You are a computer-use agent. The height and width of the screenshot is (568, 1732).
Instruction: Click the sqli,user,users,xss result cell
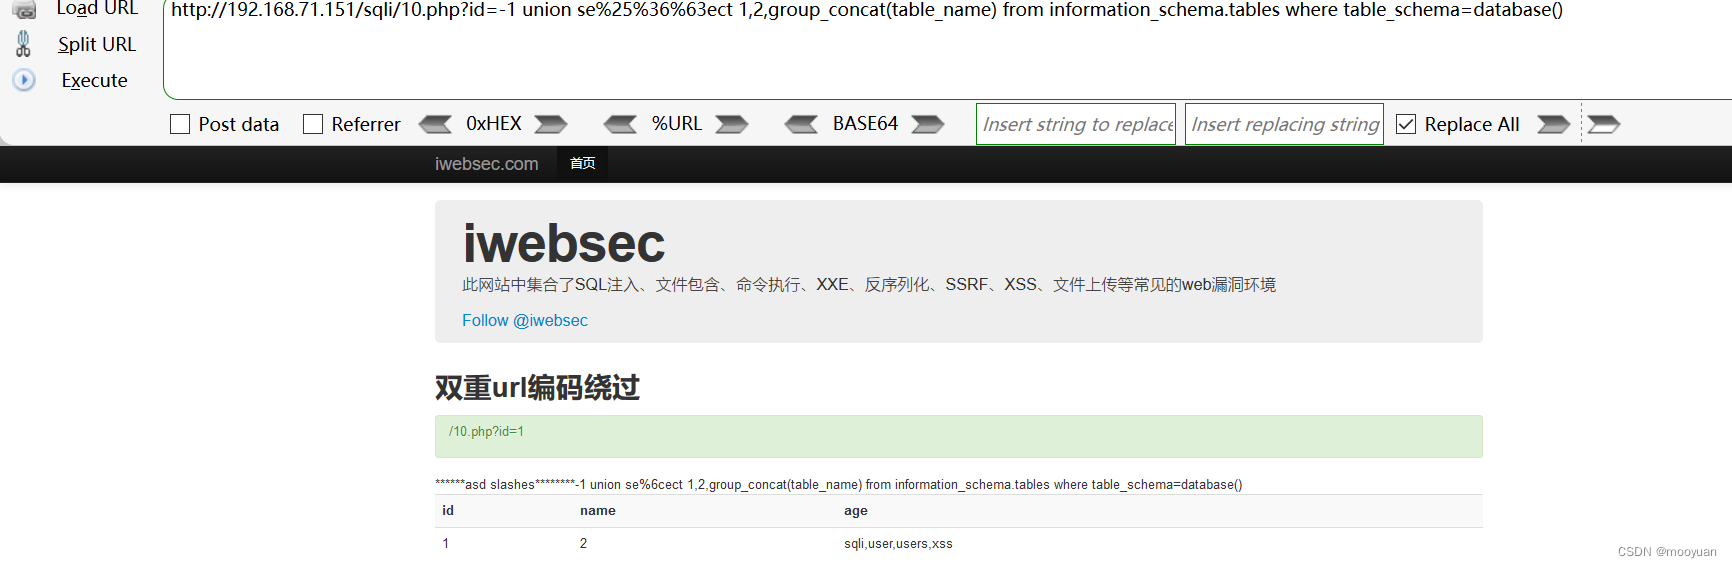(898, 544)
